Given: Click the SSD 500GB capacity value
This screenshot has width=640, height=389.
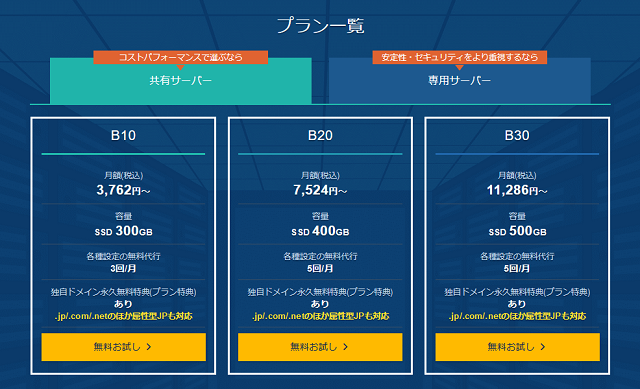Looking at the screenshot, I should point(517,231).
